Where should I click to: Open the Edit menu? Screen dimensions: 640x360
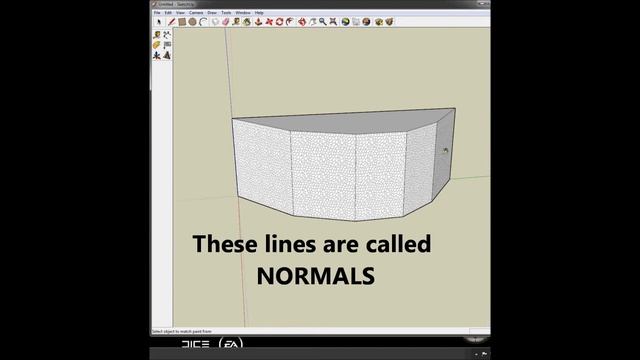click(168, 13)
